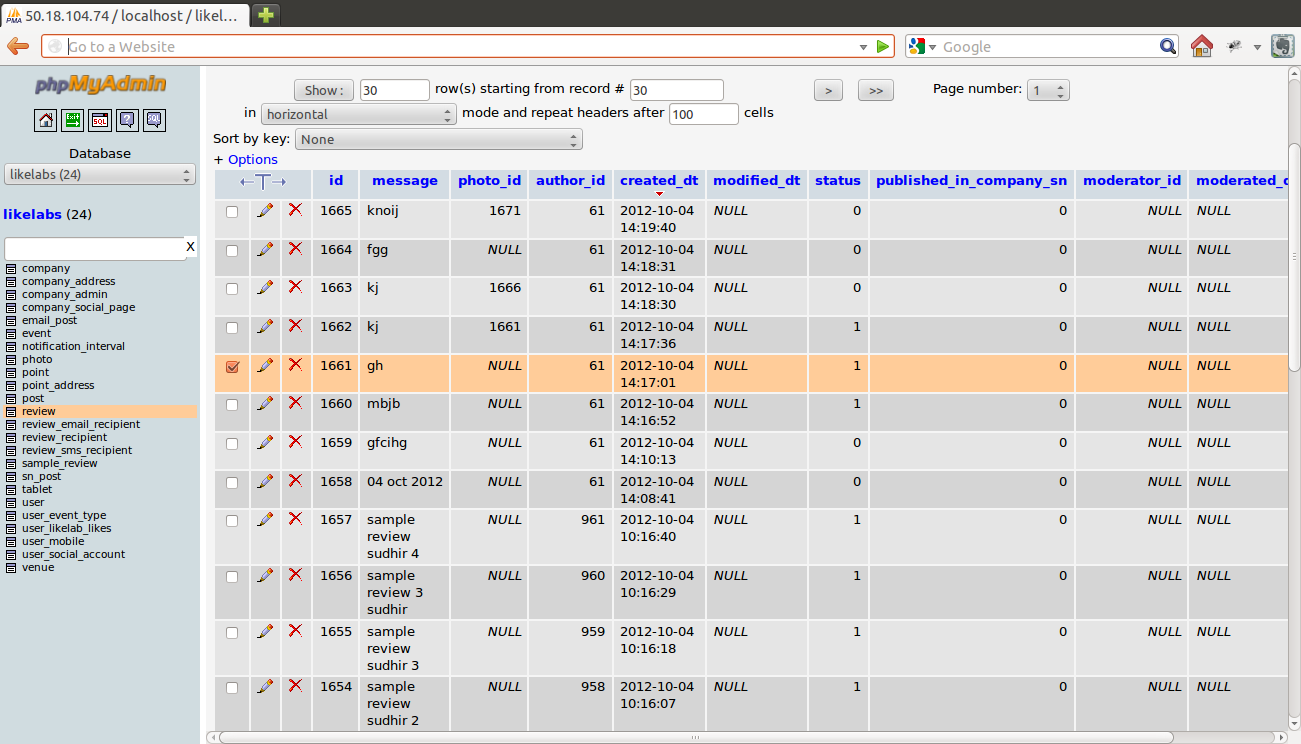1301x744 pixels.
Task: Click the phpMyAdmin Home icon in the sidebar
Action: (x=46, y=121)
